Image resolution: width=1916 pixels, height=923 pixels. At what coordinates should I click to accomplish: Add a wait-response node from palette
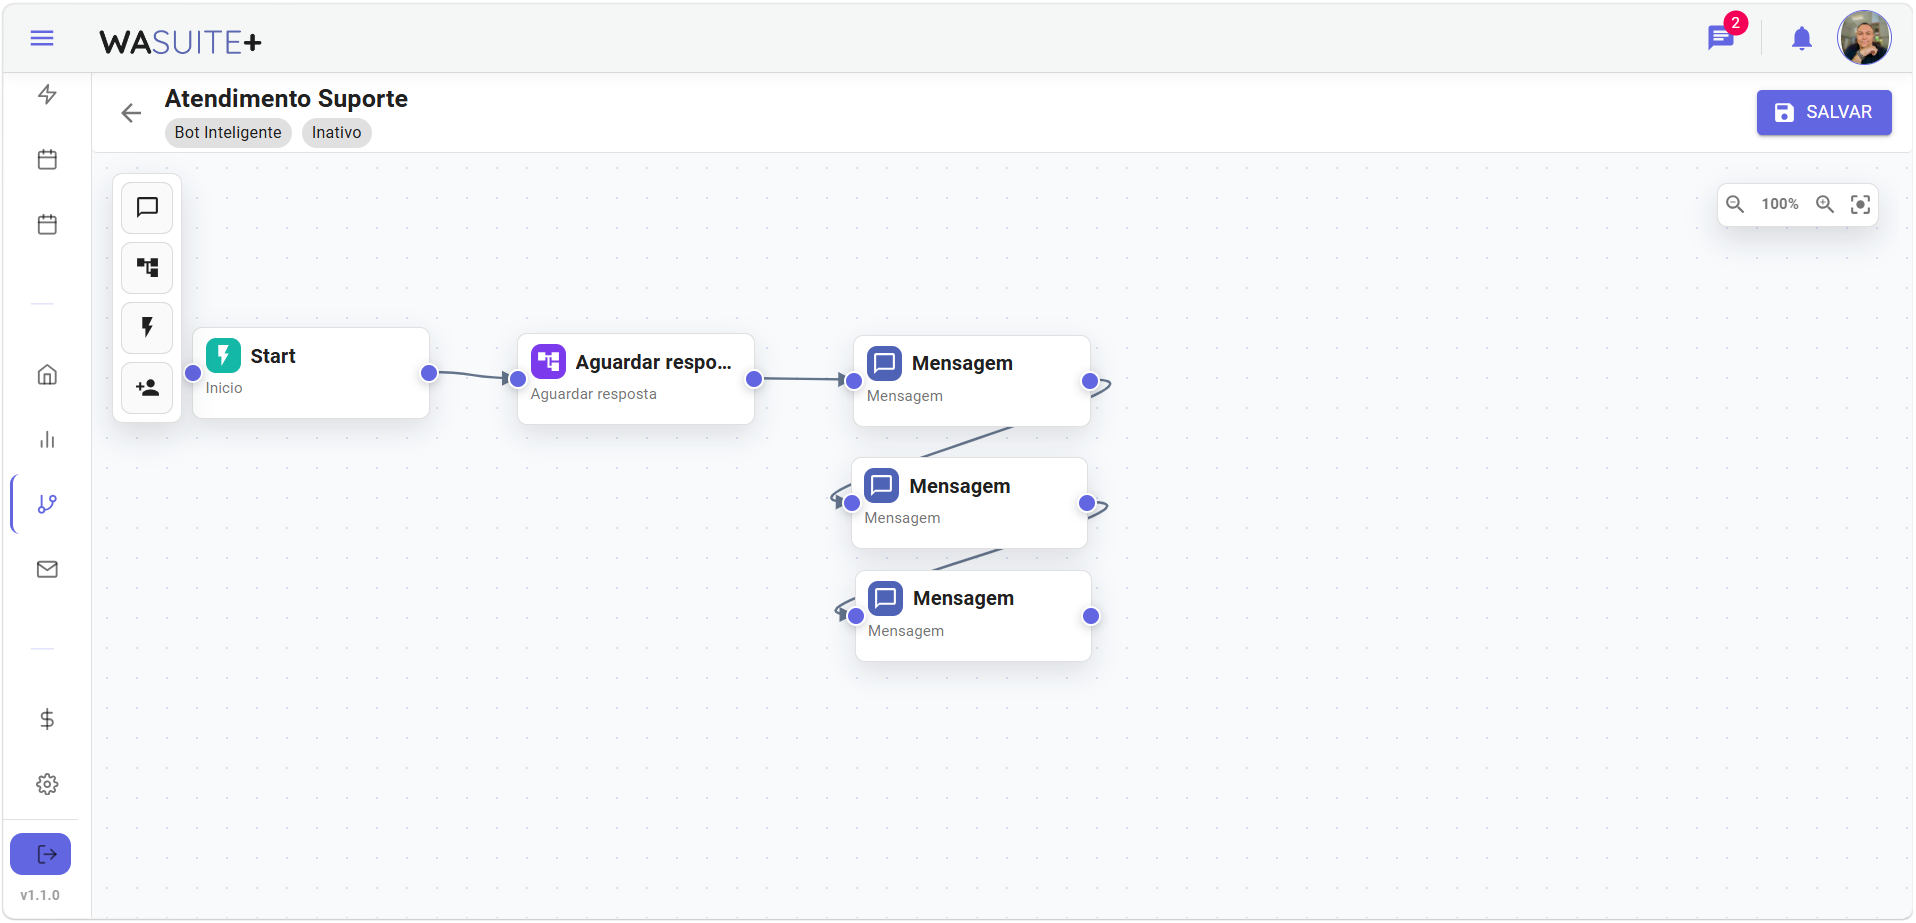pos(147,268)
